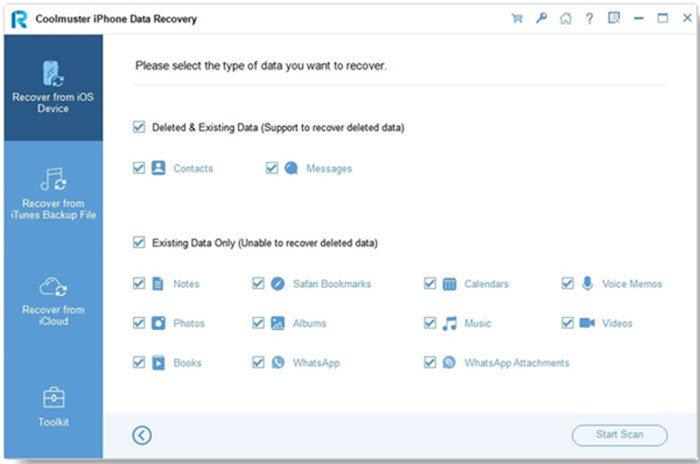Click the WhatsApp Attachments icon

(x=449, y=363)
